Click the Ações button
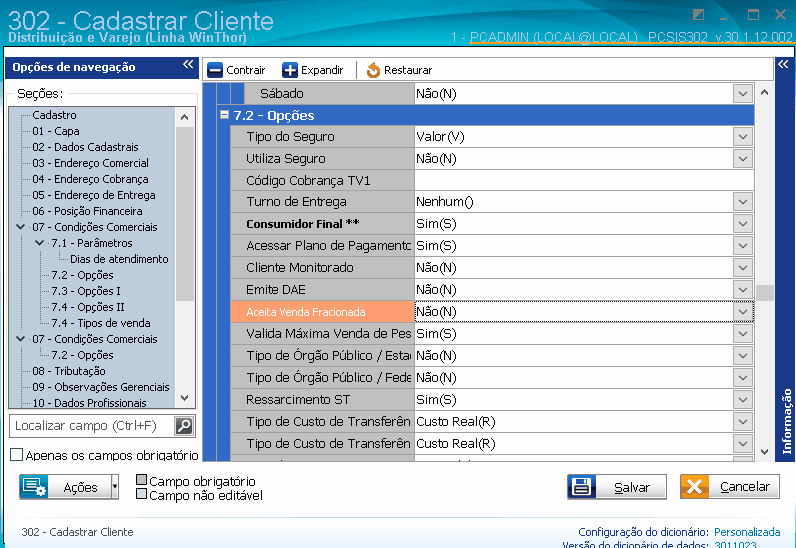 point(69,487)
